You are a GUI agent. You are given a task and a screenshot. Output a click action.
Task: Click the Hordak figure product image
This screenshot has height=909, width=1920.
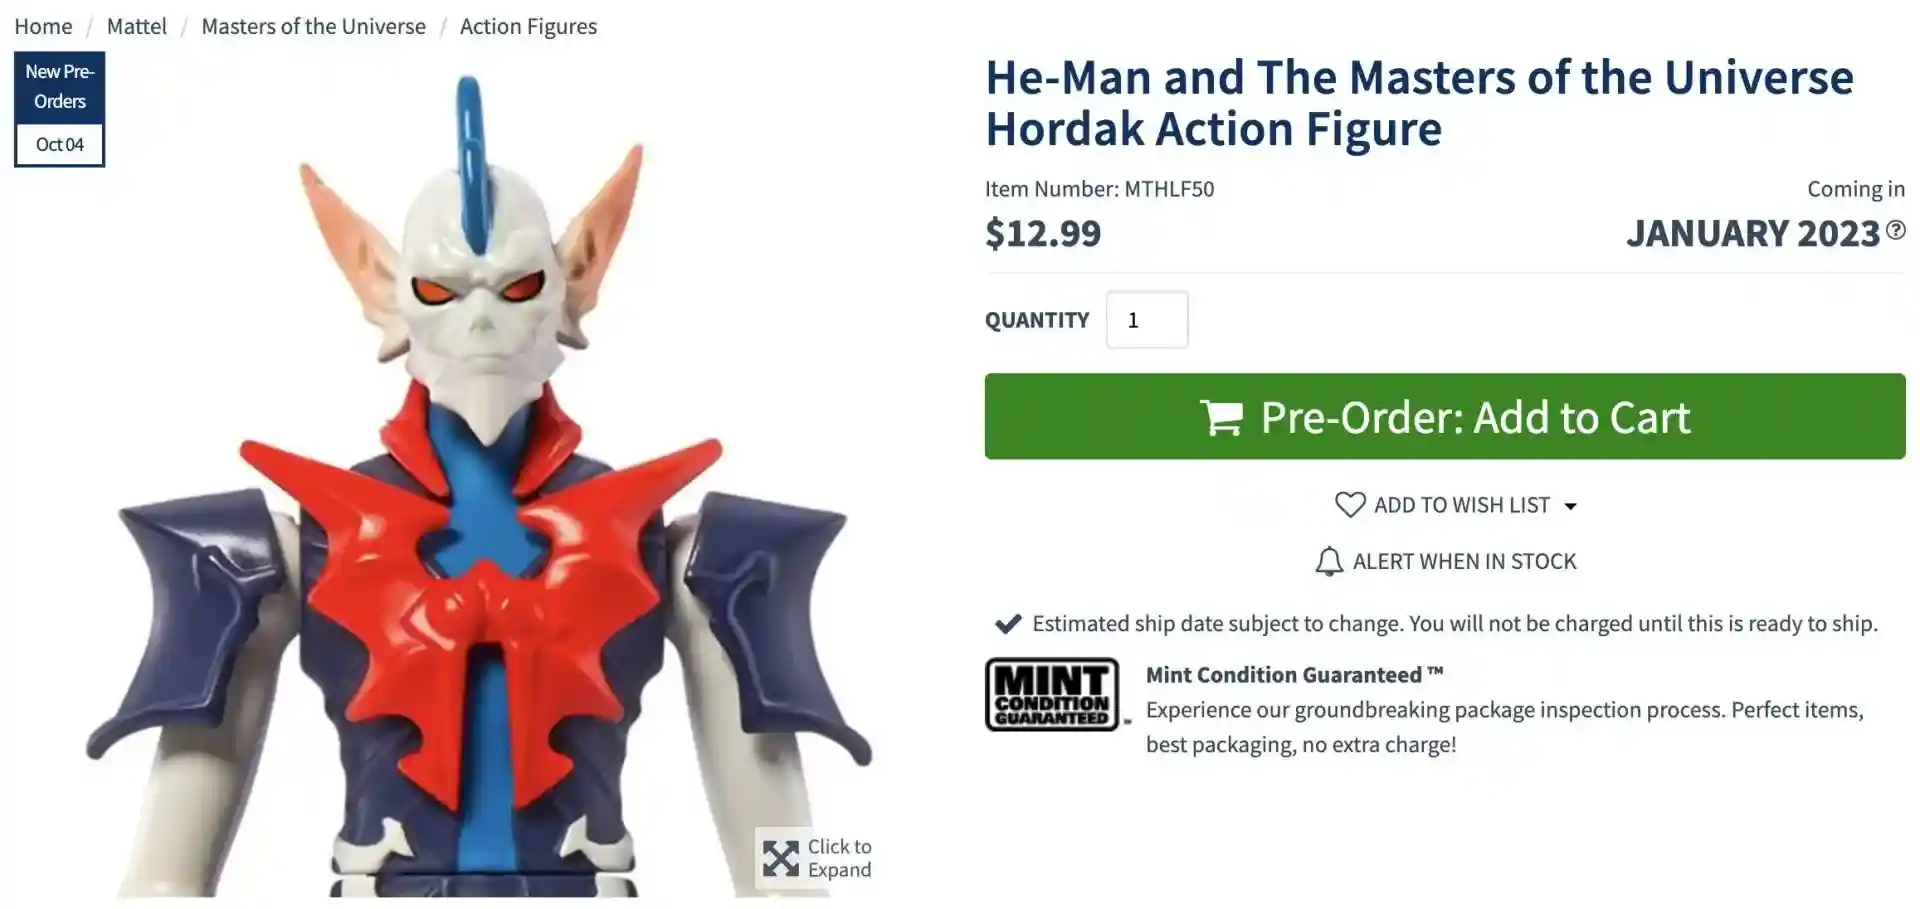click(478, 485)
